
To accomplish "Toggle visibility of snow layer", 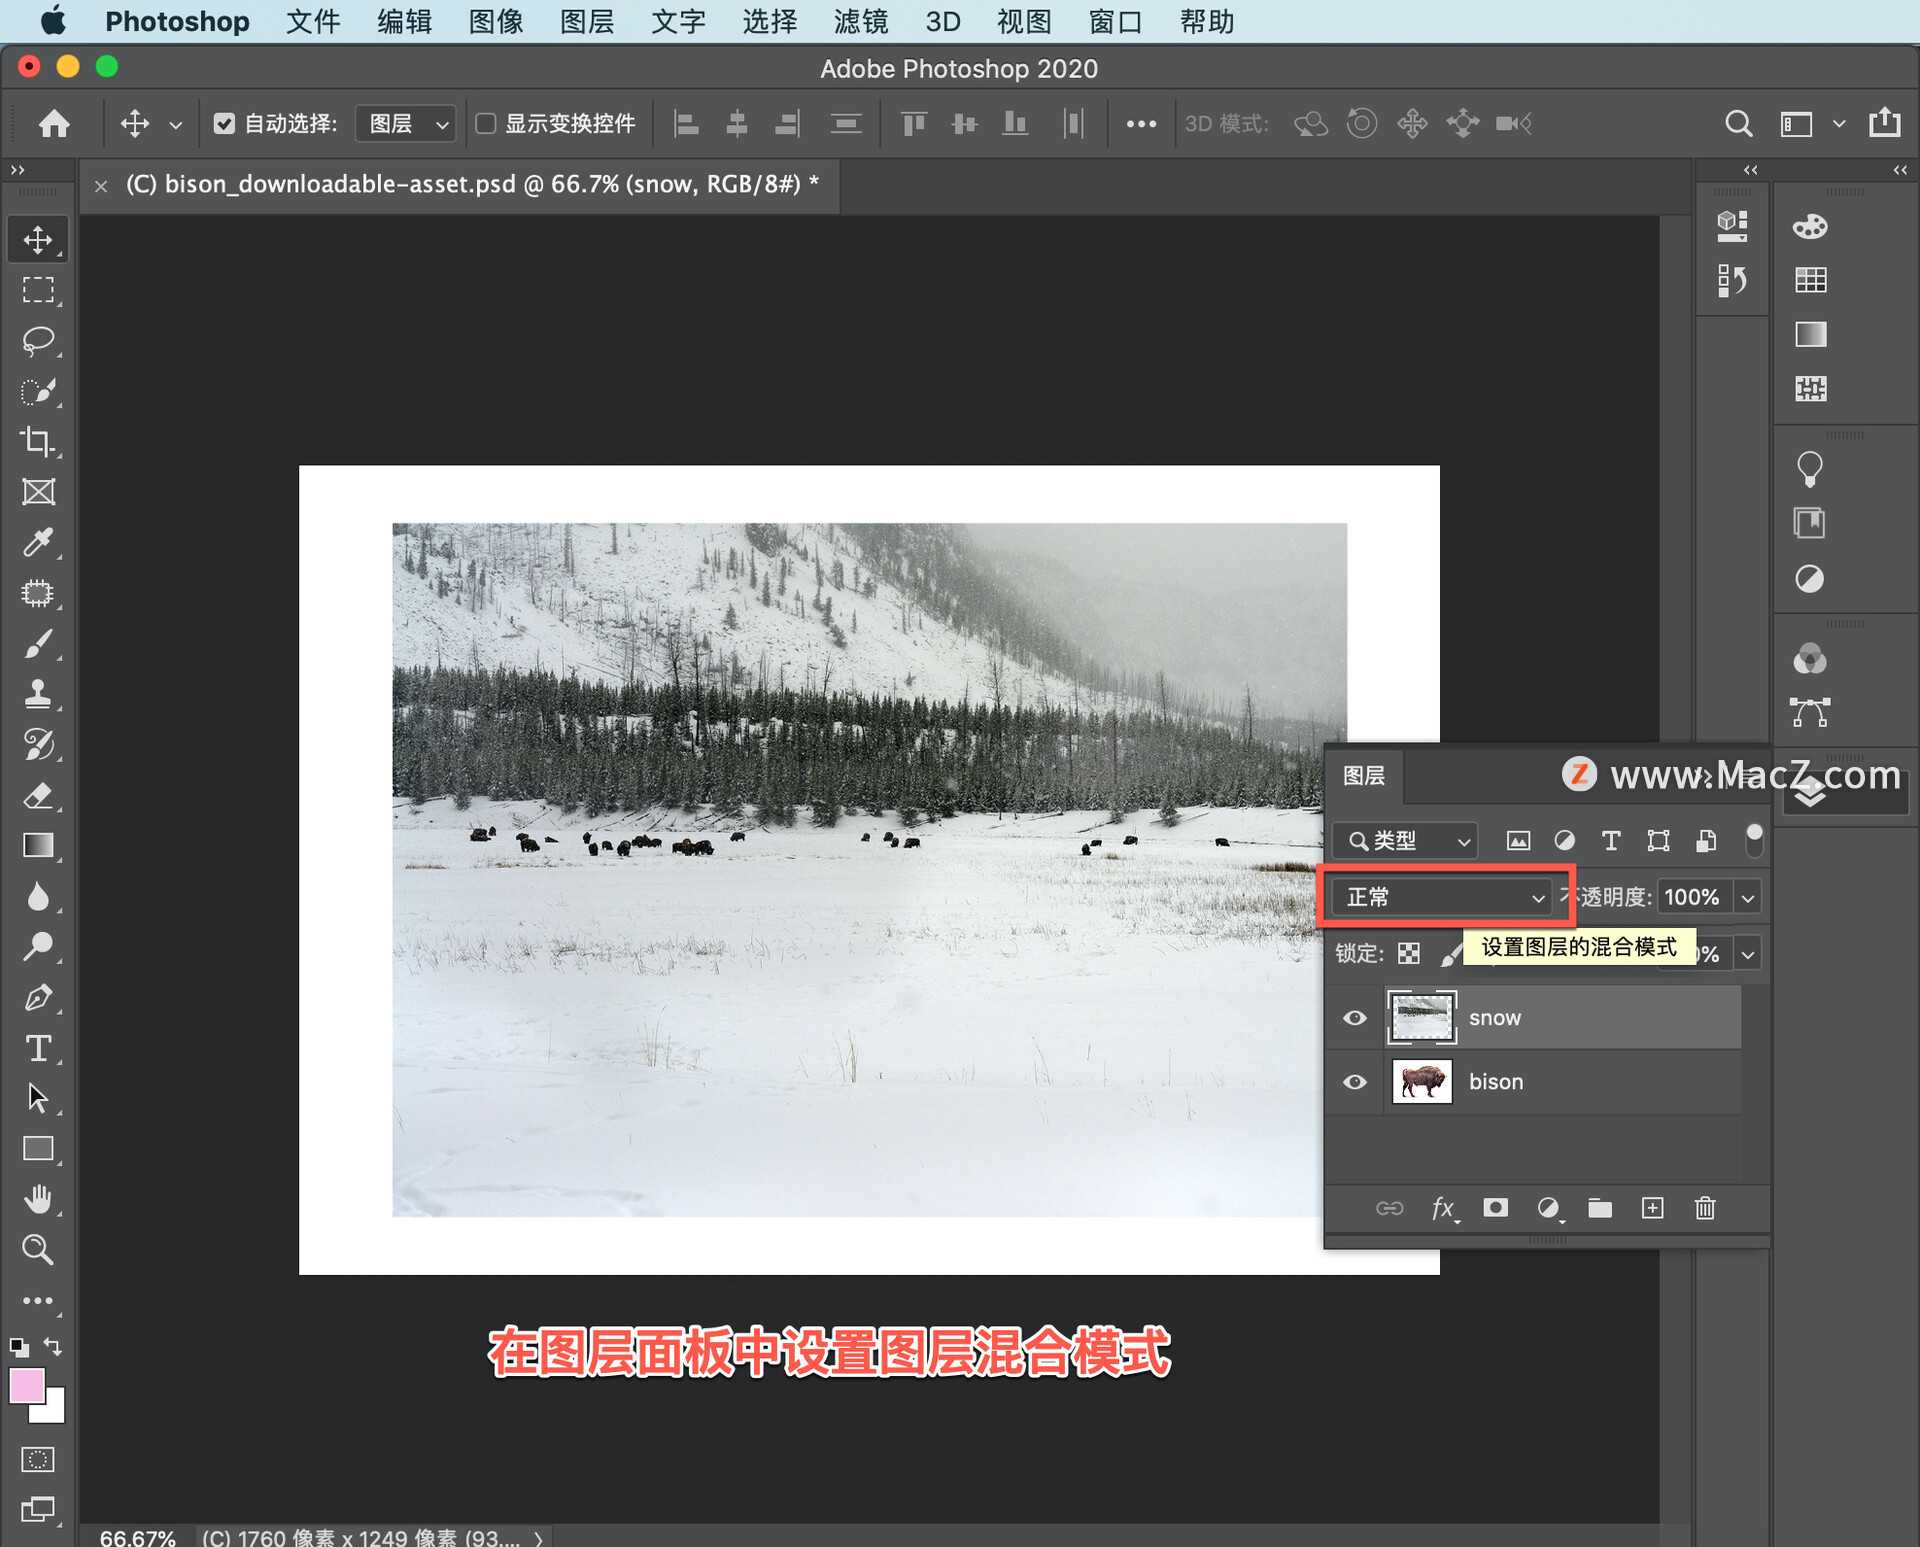I will coord(1355,1017).
